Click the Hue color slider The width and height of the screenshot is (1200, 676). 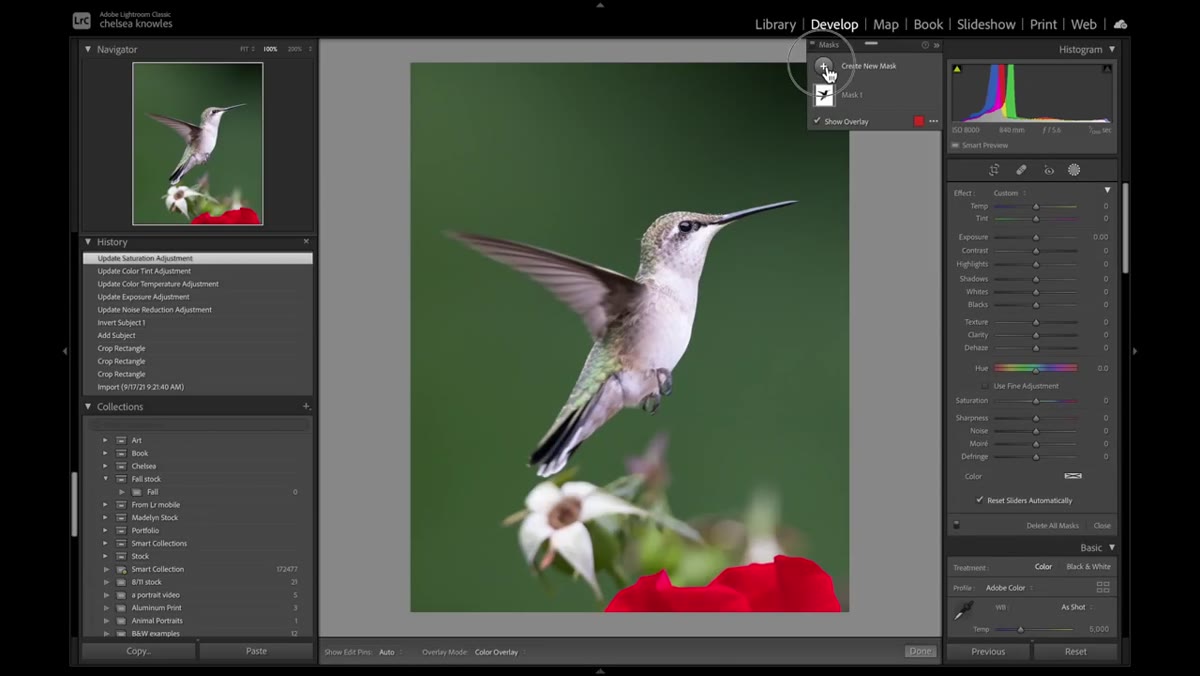pos(1036,368)
